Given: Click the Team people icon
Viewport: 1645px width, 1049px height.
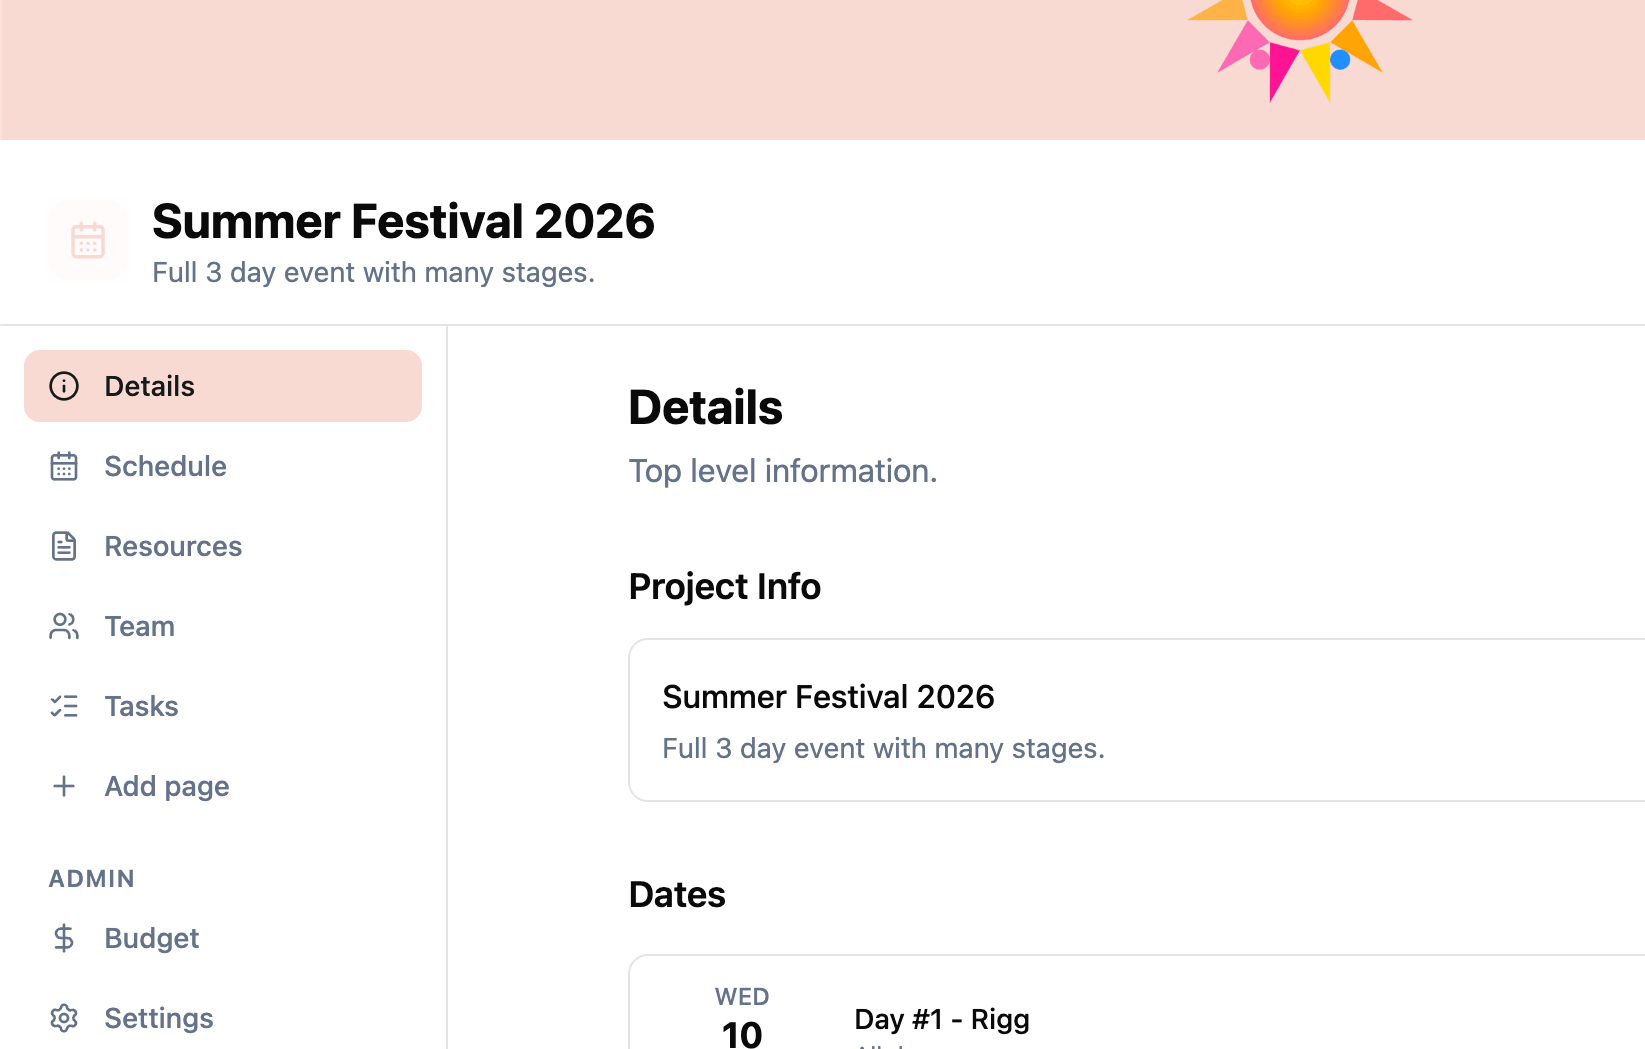Looking at the screenshot, I should (64, 626).
